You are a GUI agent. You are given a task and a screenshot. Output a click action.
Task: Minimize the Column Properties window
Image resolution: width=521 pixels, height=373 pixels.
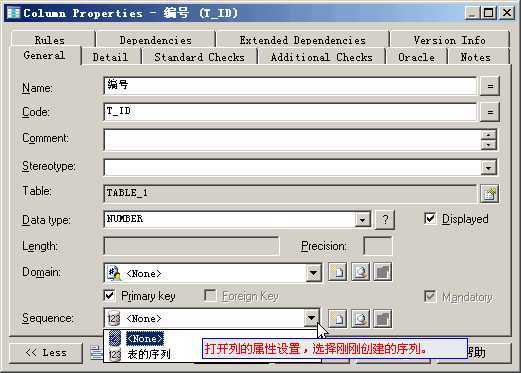point(472,13)
